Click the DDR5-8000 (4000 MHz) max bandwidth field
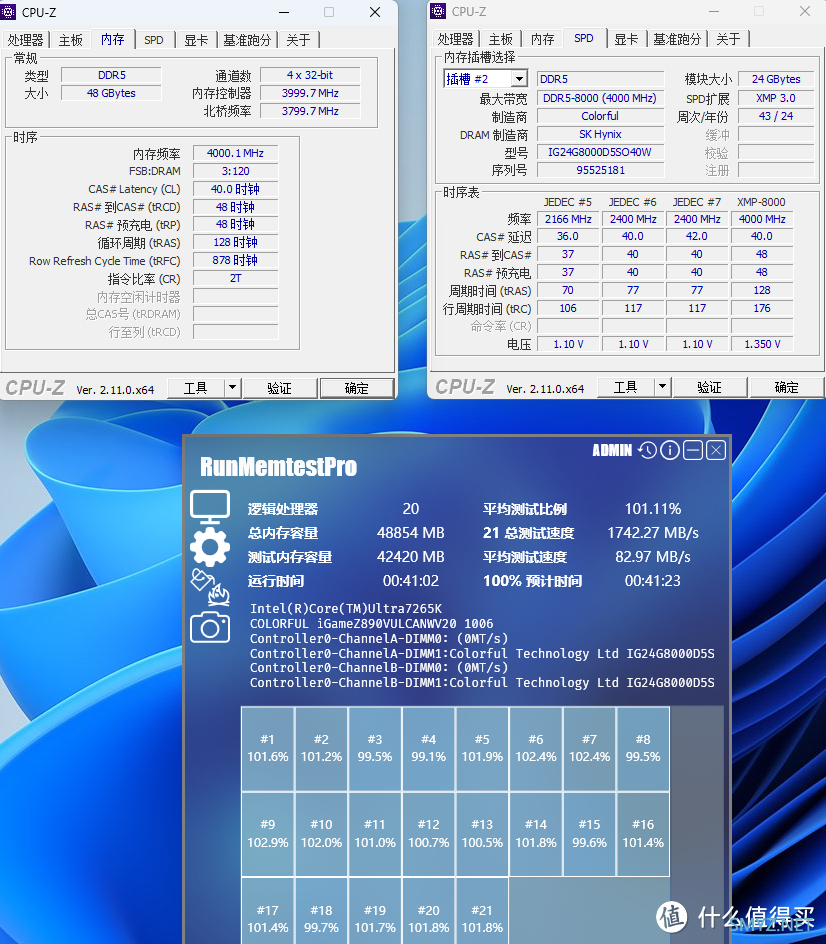Viewport: 826px width, 944px height. pos(600,98)
